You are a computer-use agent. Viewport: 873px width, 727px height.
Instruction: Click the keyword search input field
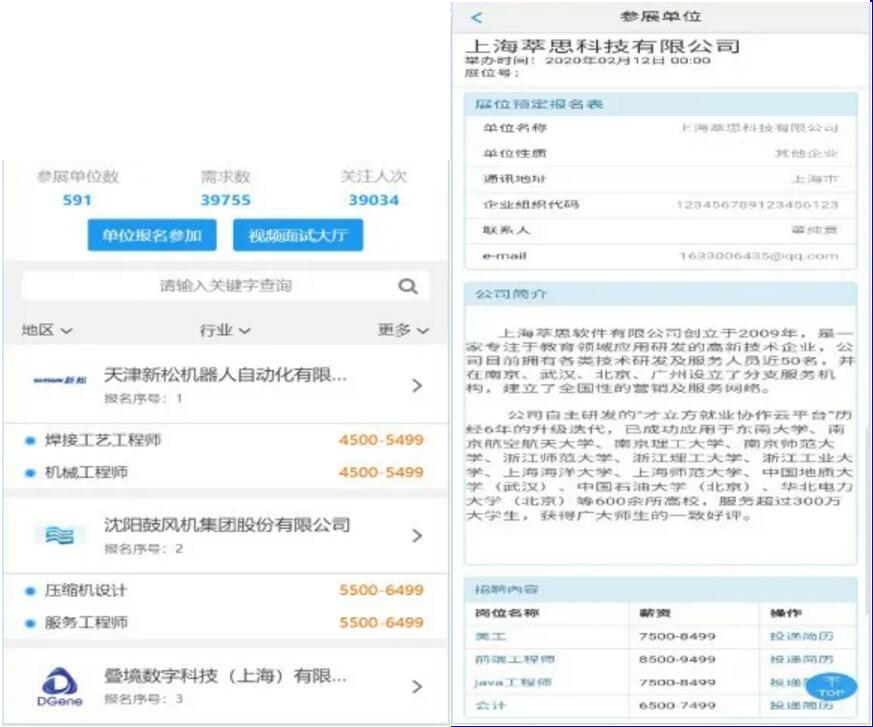[x=226, y=286]
